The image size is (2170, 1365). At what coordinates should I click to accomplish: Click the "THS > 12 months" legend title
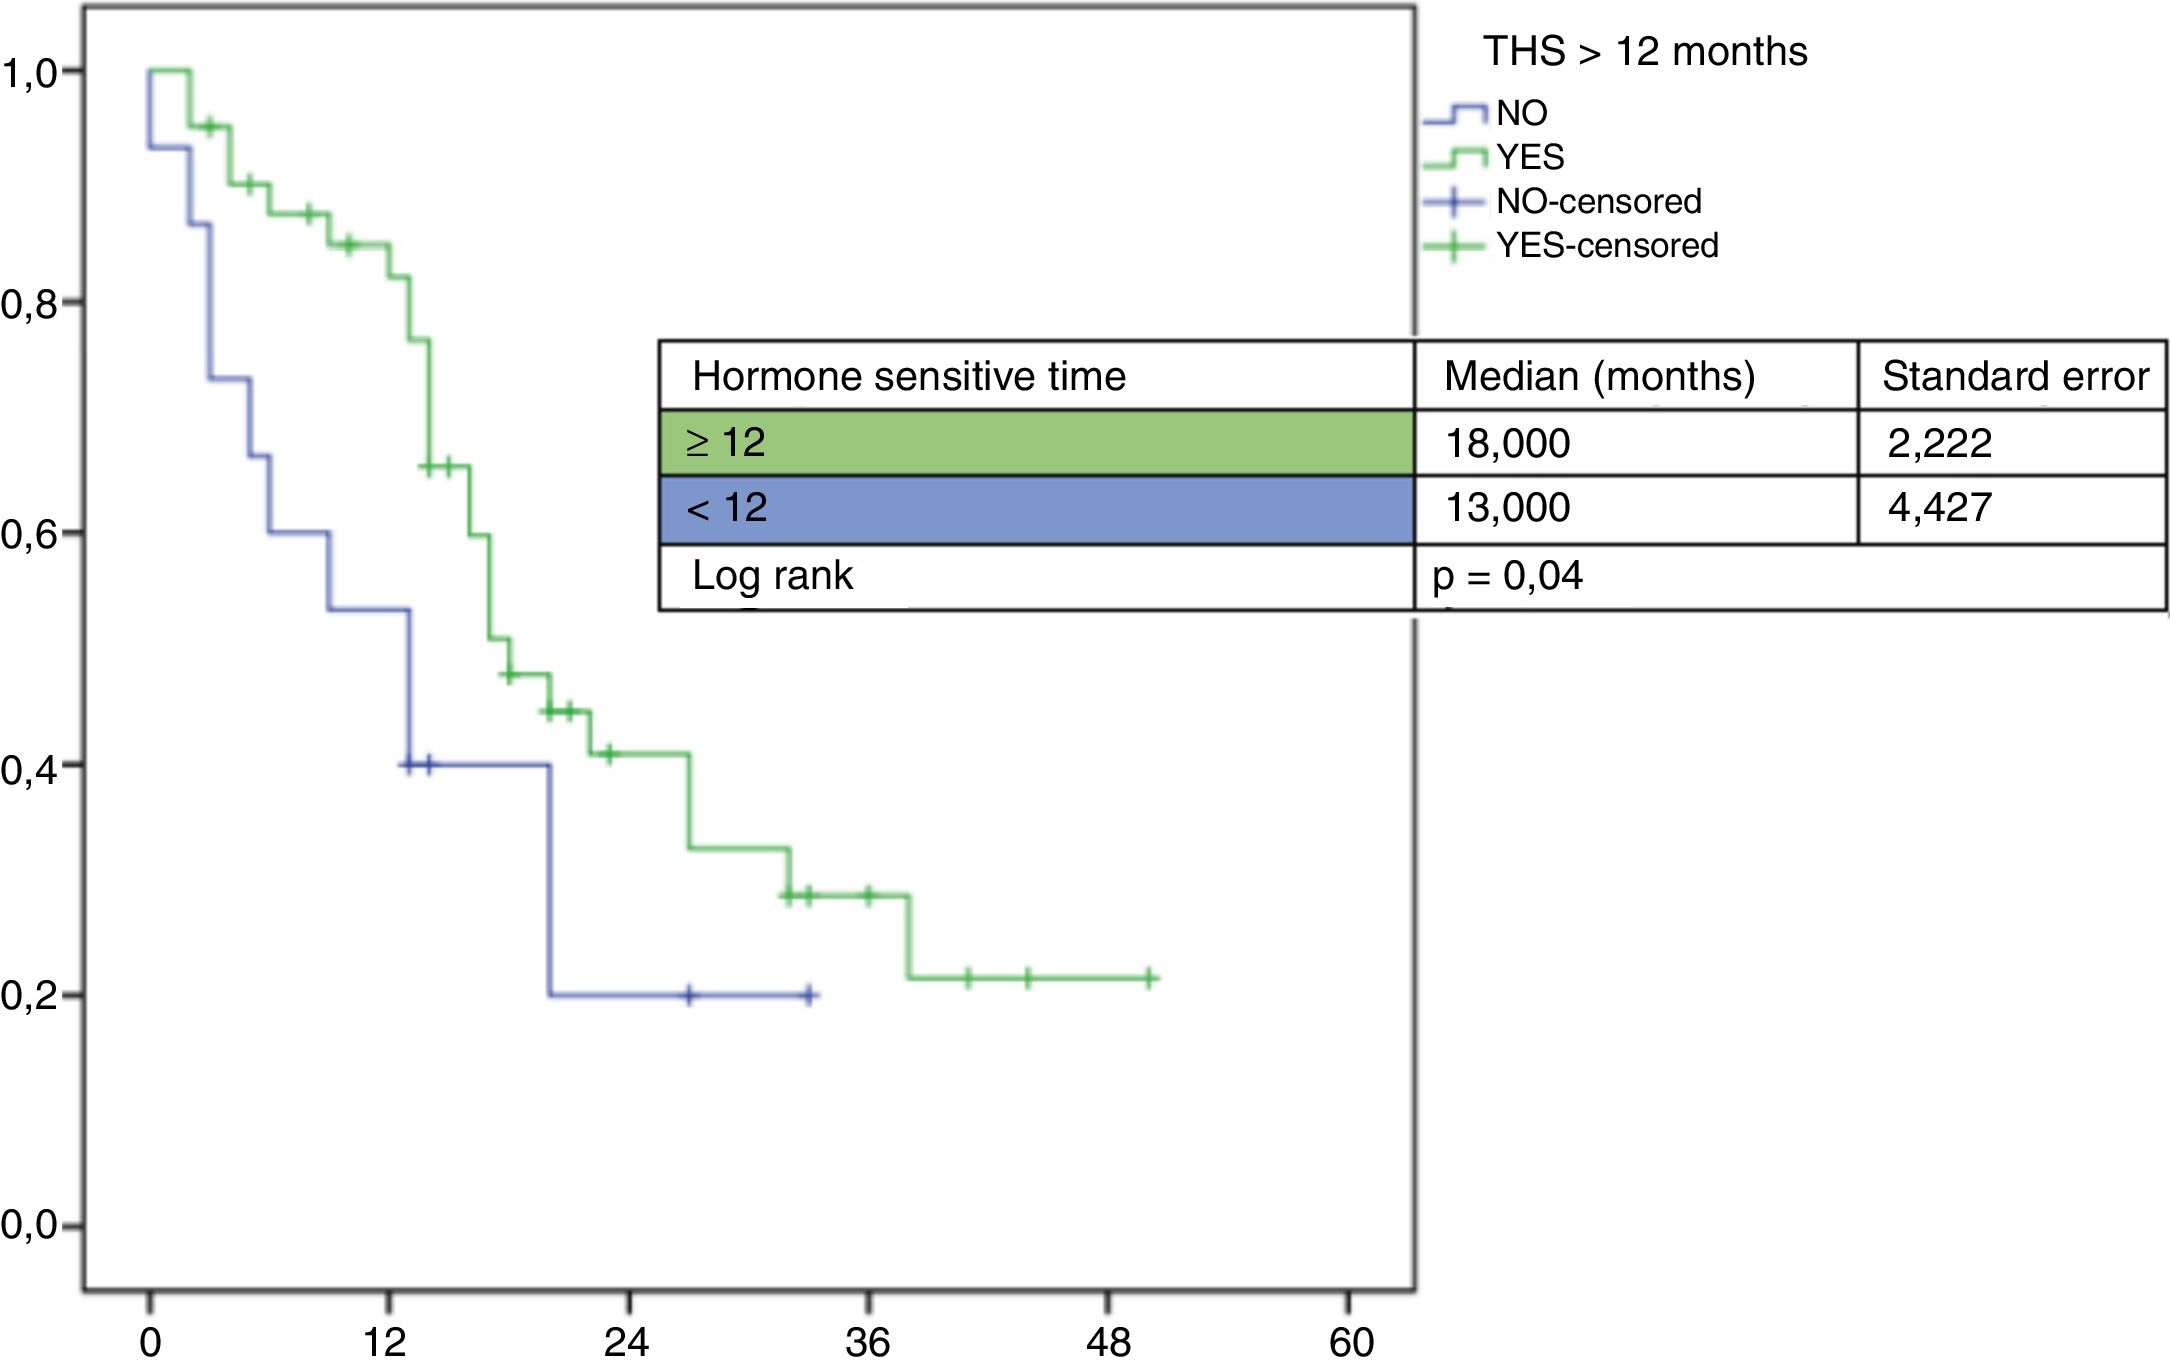[1644, 52]
